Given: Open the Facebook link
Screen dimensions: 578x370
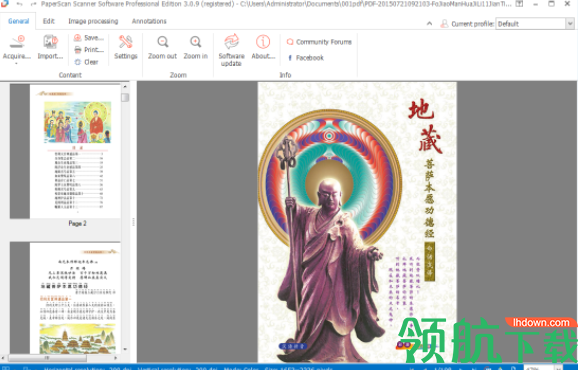Looking at the screenshot, I should [305, 58].
